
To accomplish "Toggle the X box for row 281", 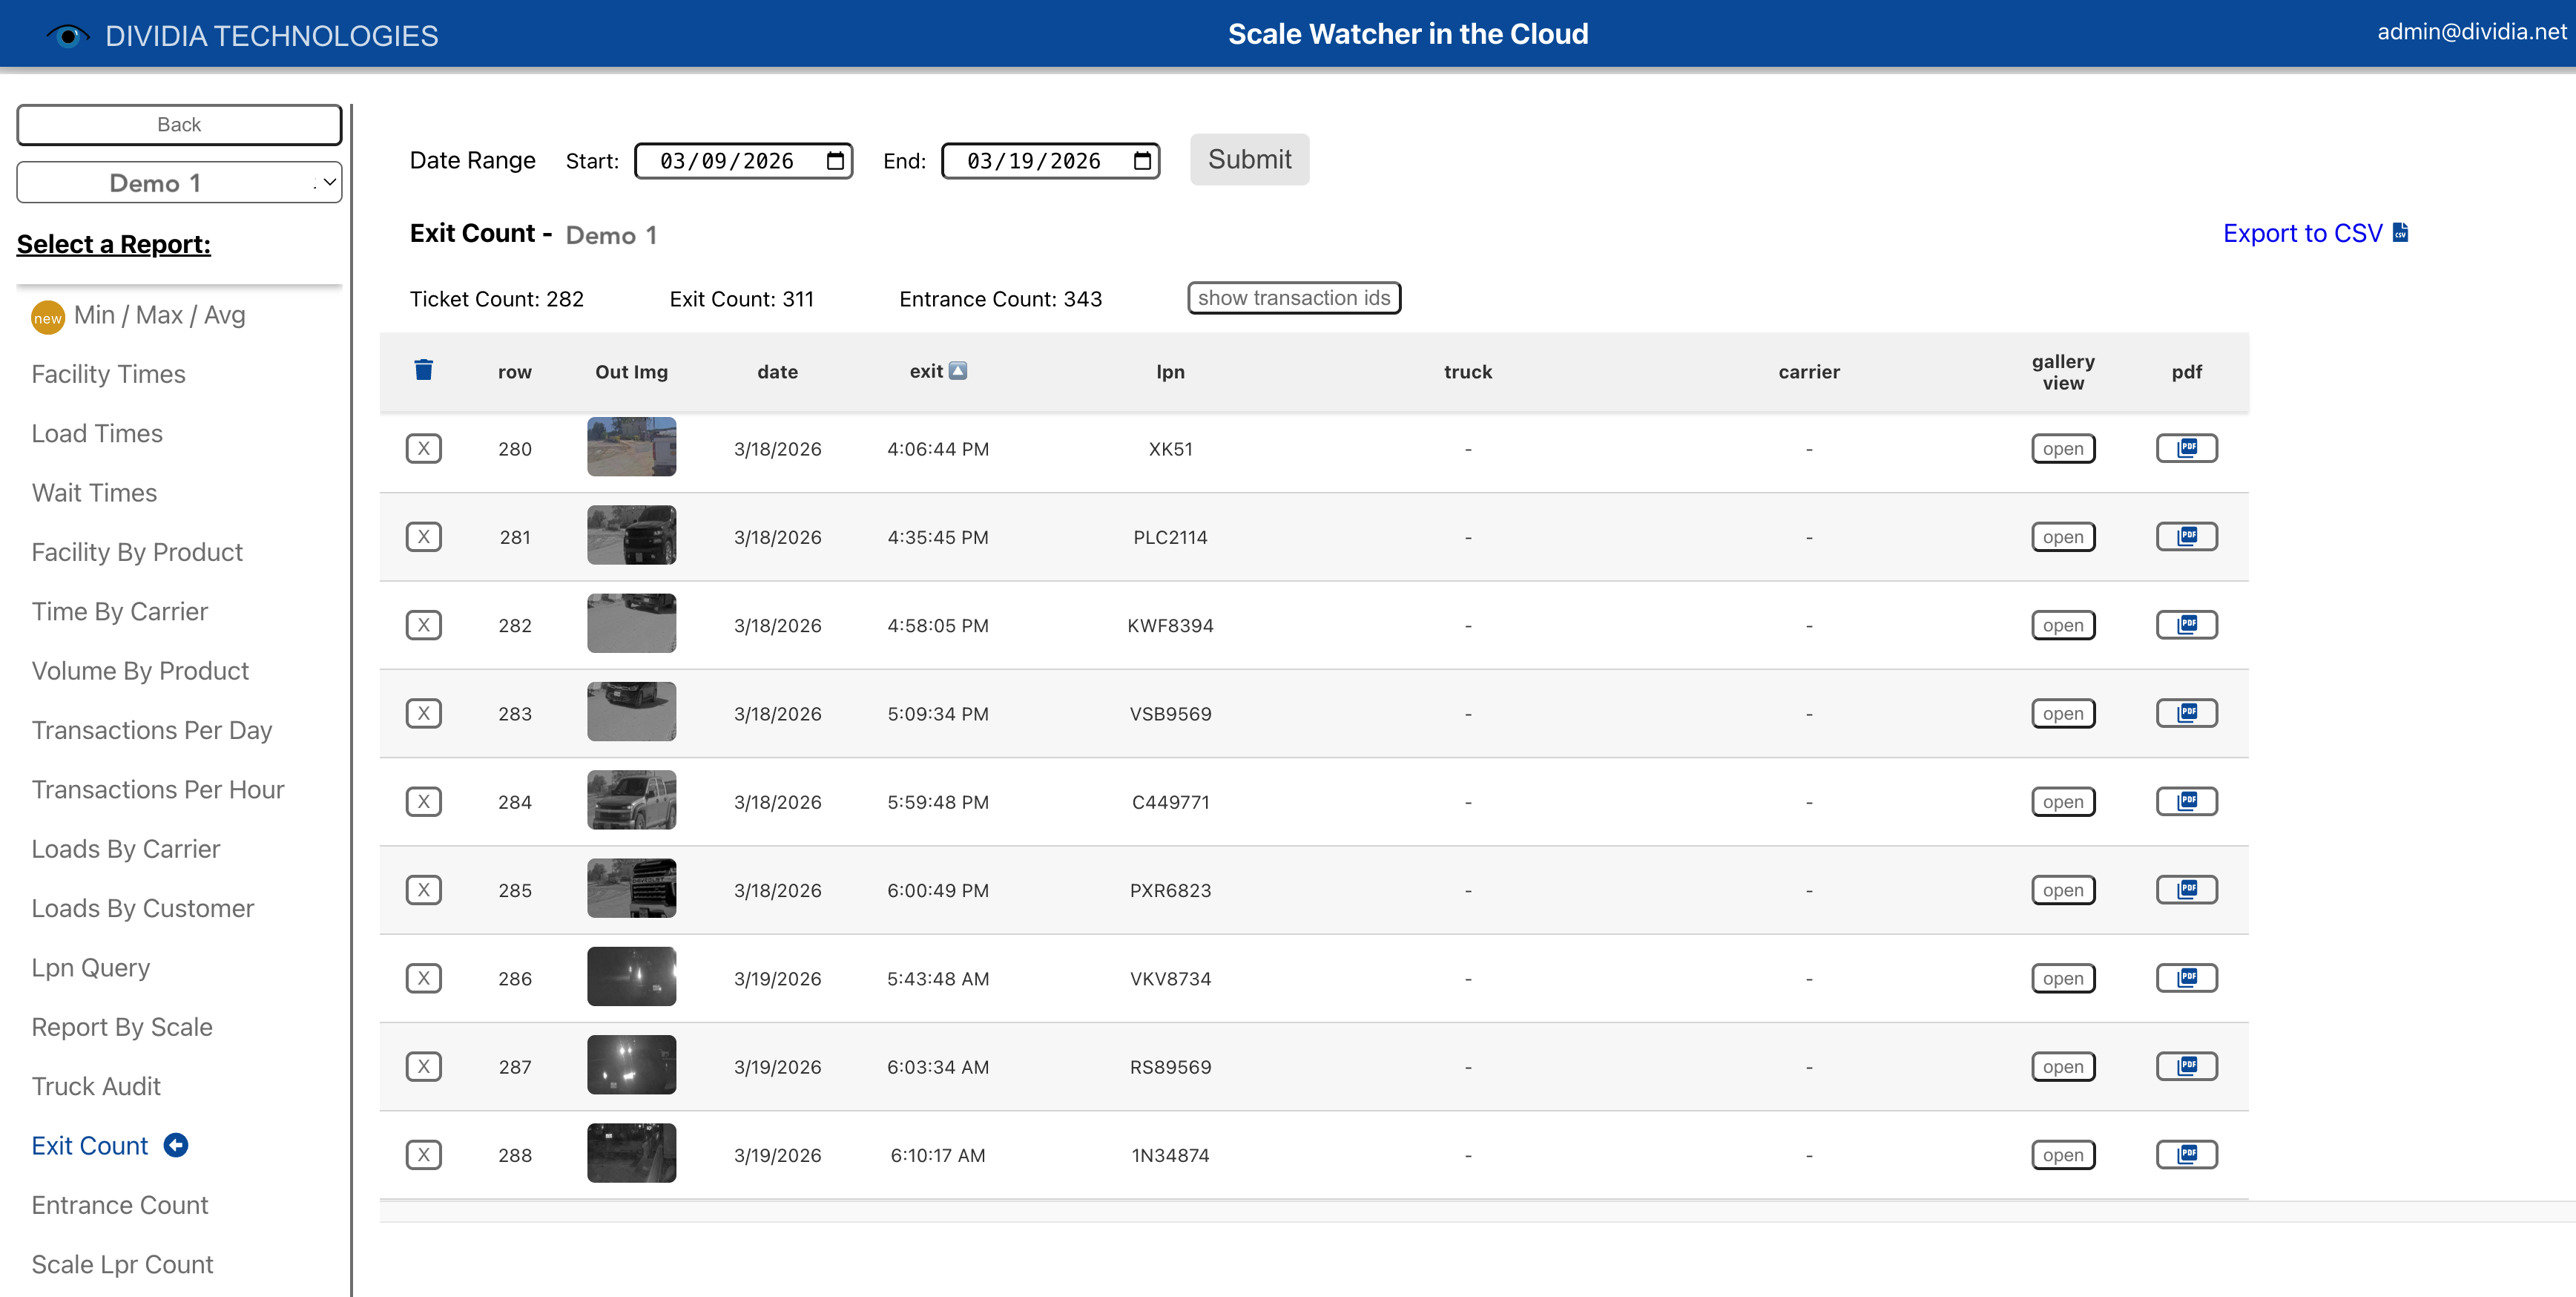I will pyautogui.click(x=423, y=537).
